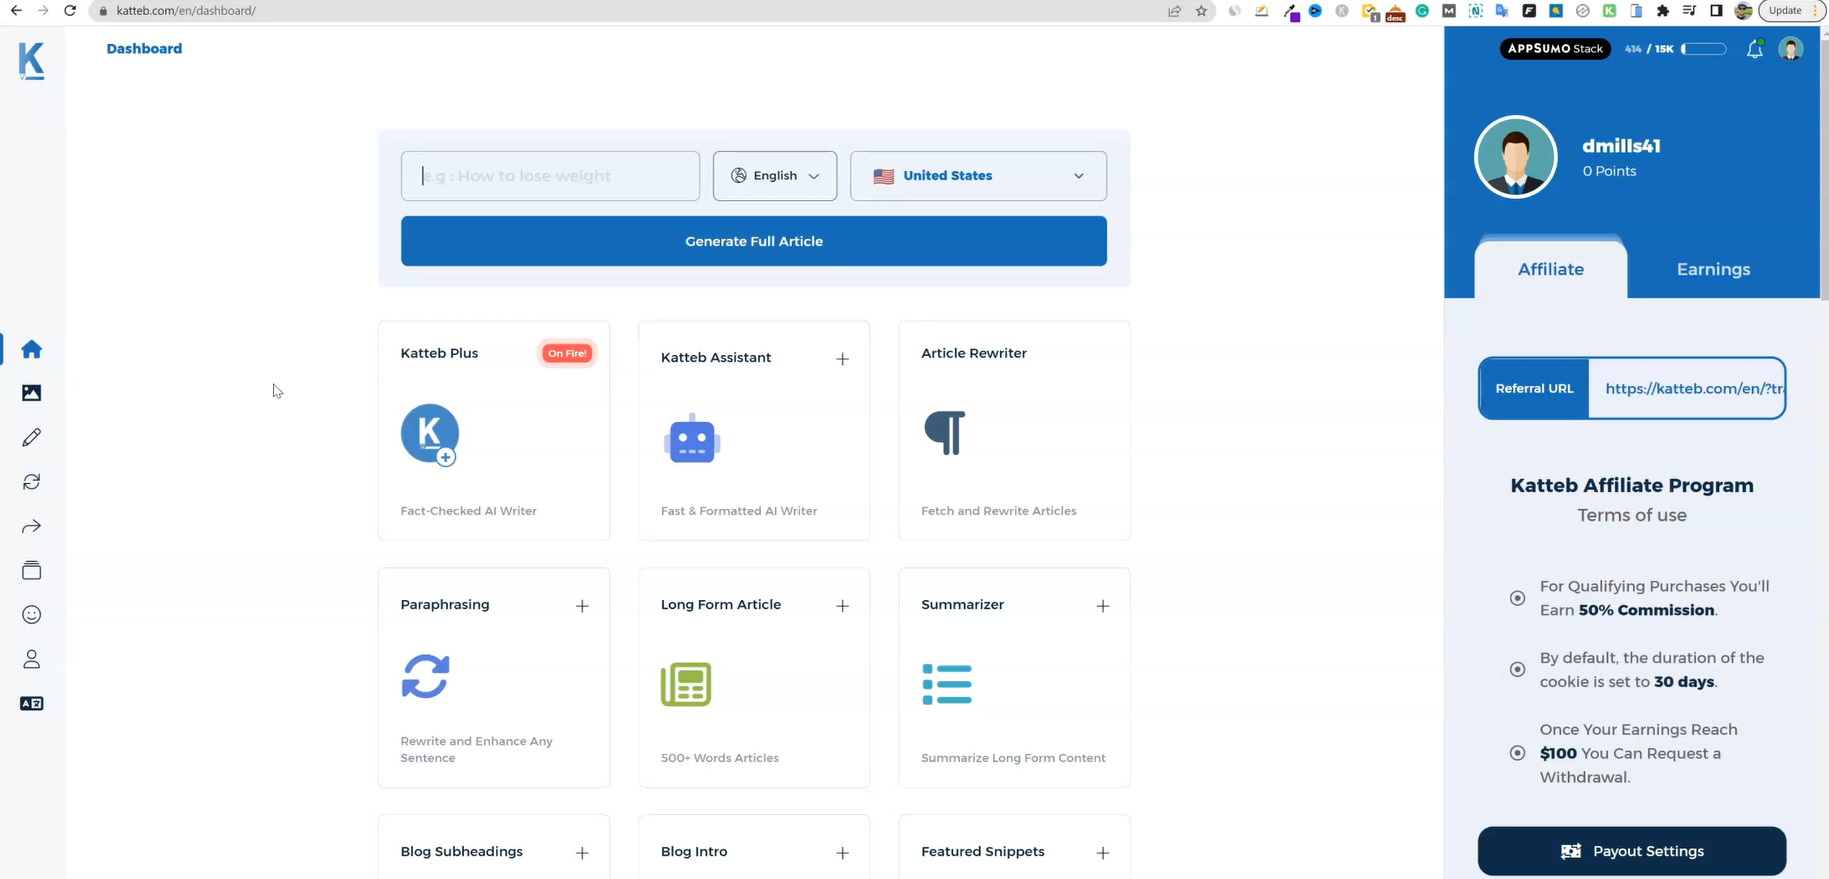
Task: Switch to the Earnings tab
Action: coord(1712,269)
